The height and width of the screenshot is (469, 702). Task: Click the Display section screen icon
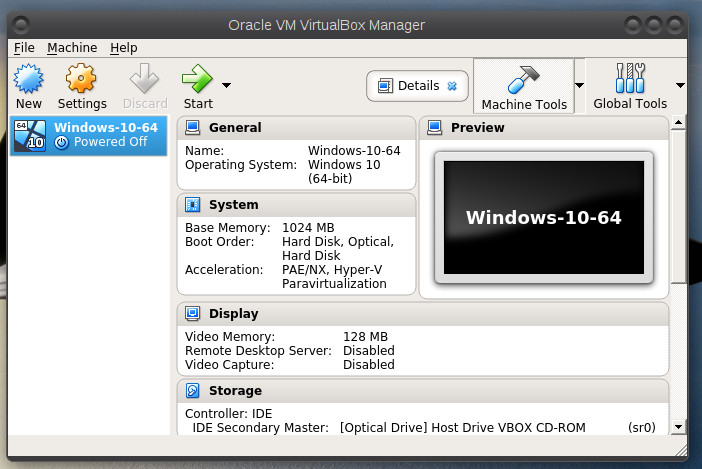click(193, 313)
